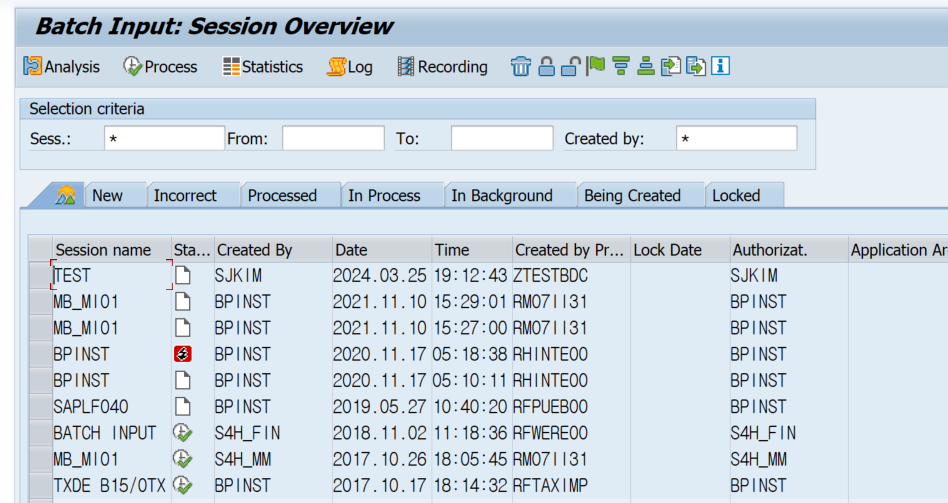Screen dimensions: 948x503
Task: Switch to the In Process tab
Action: 392,195
